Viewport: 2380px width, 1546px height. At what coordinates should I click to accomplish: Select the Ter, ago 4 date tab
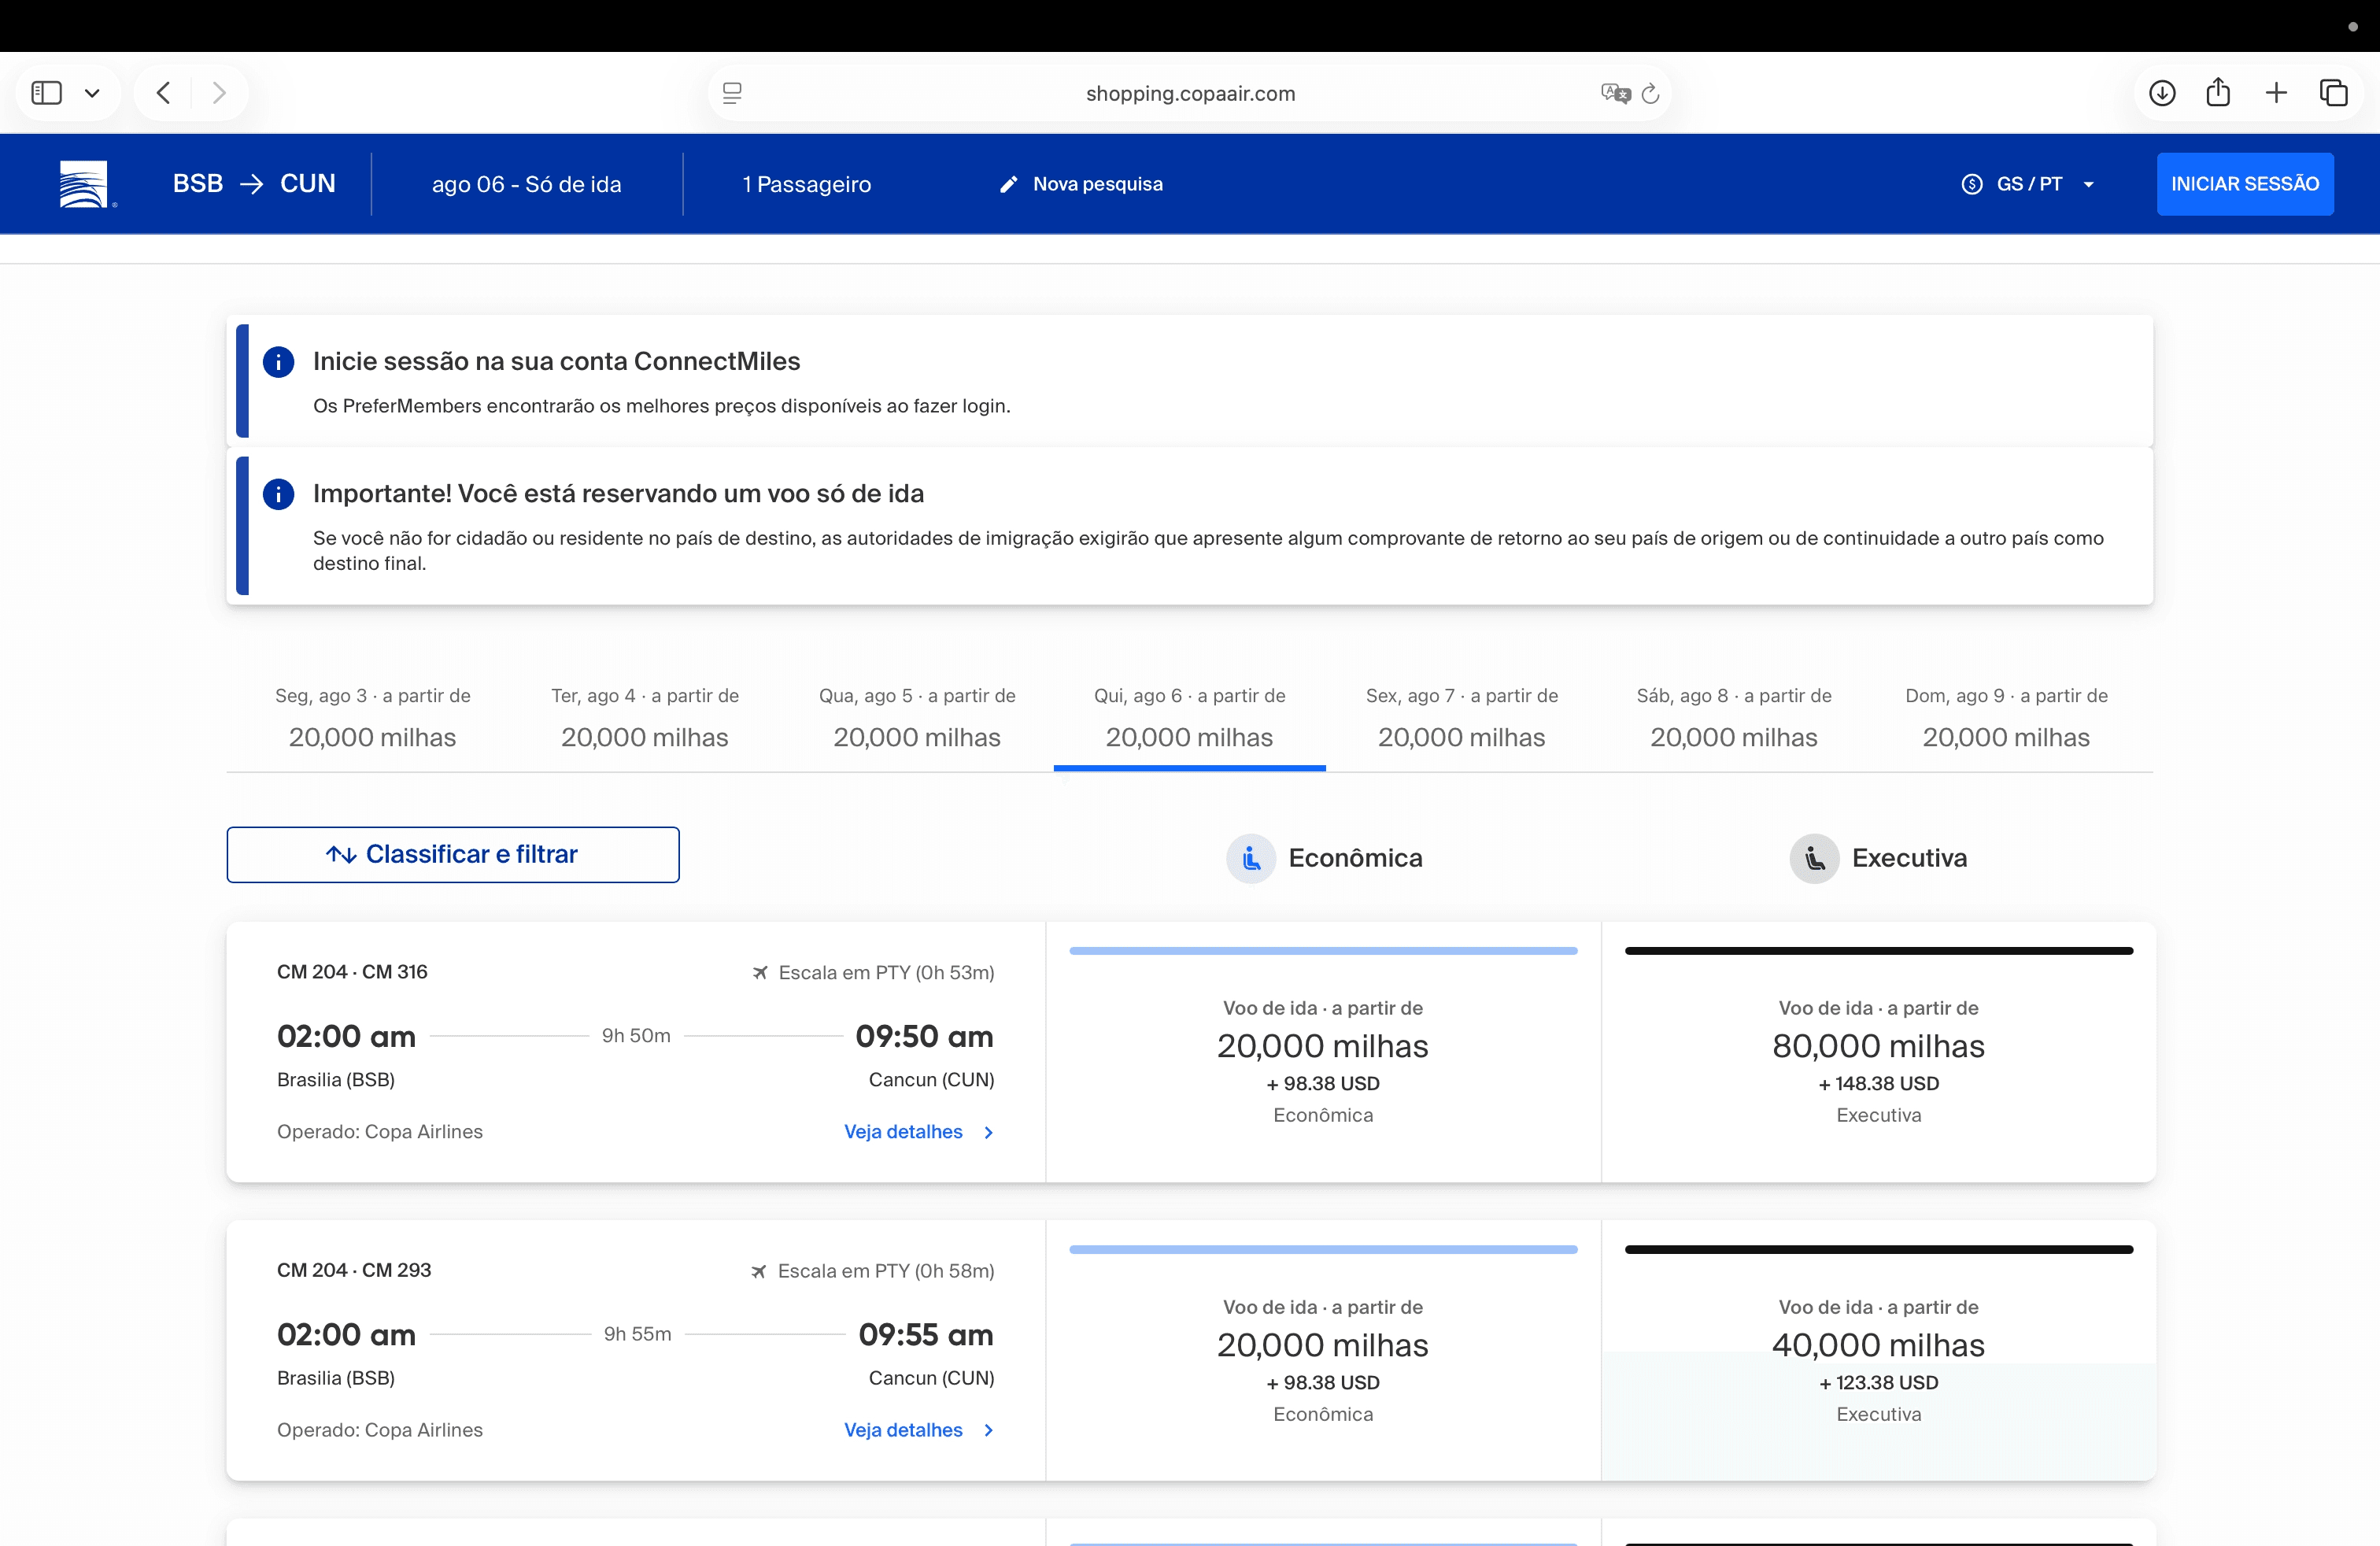[645, 718]
